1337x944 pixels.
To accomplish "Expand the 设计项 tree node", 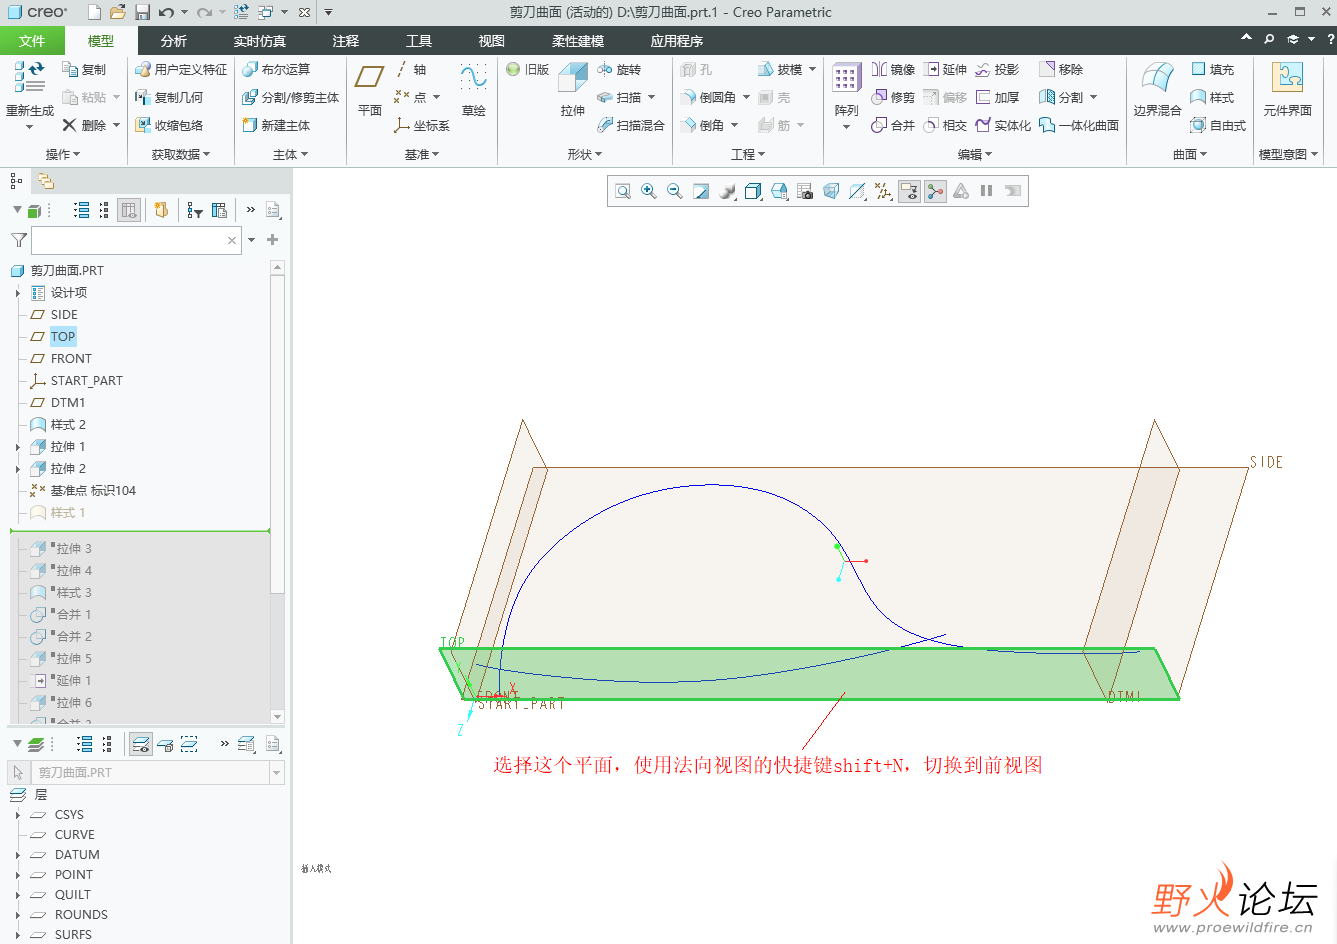I will 18,293.
